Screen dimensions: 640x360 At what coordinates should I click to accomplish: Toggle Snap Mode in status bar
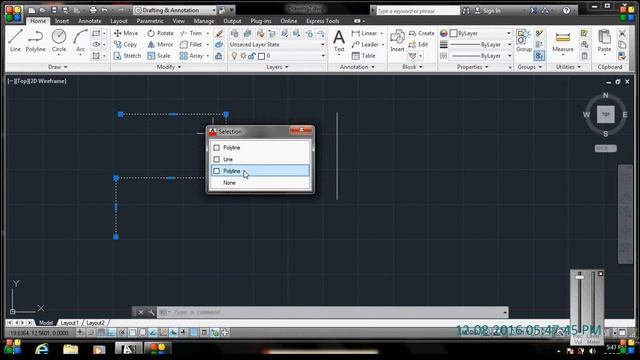(x=91, y=333)
